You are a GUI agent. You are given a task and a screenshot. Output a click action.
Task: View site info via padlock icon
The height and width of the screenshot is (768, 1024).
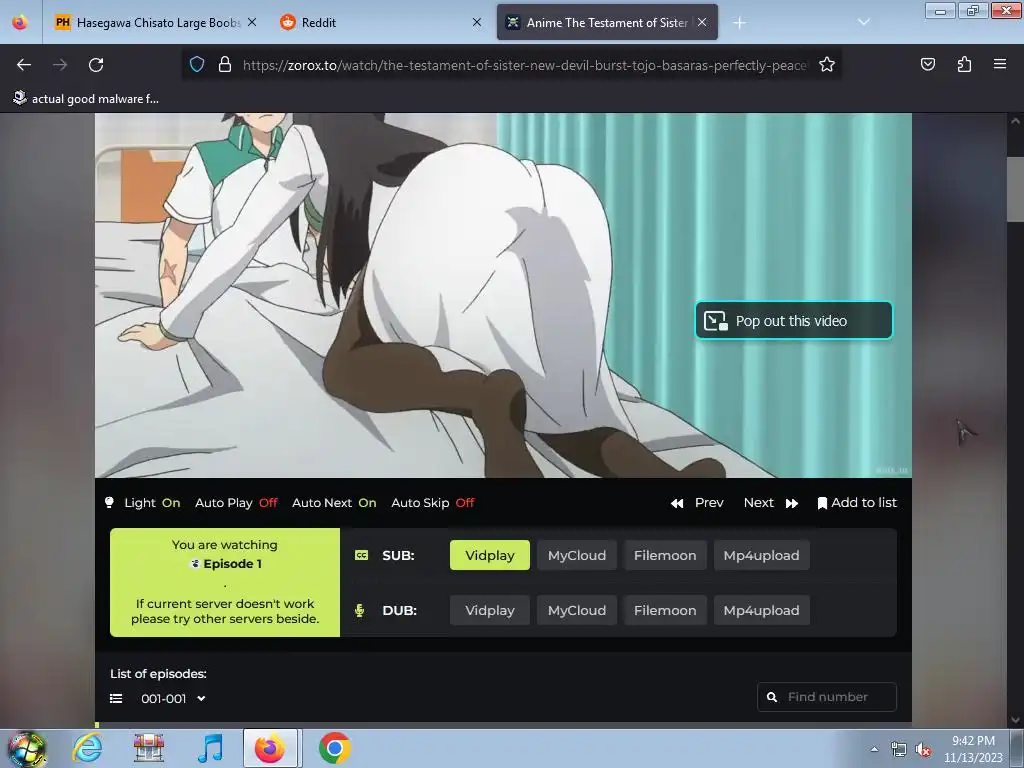[225, 65]
